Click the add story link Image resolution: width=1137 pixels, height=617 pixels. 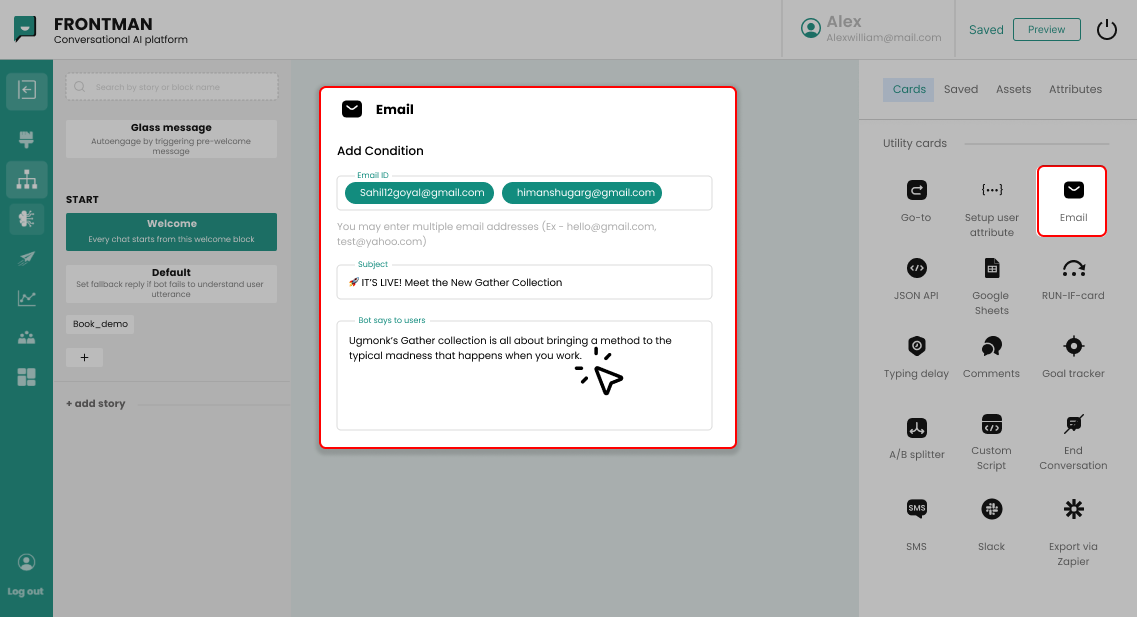click(x=96, y=404)
